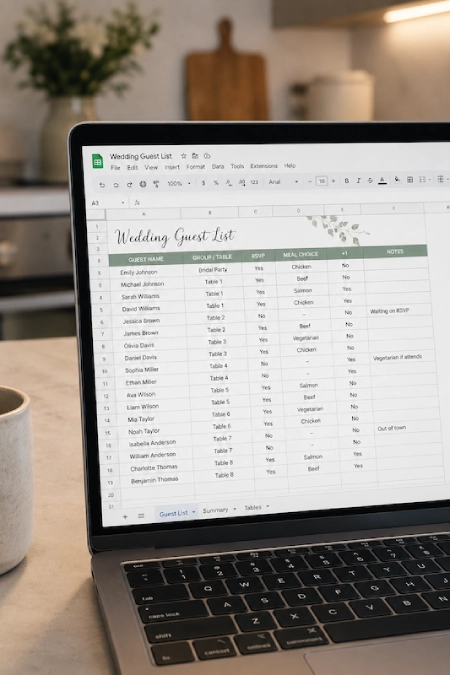Open the Format menu
This screenshot has height=675, width=450.
click(196, 167)
